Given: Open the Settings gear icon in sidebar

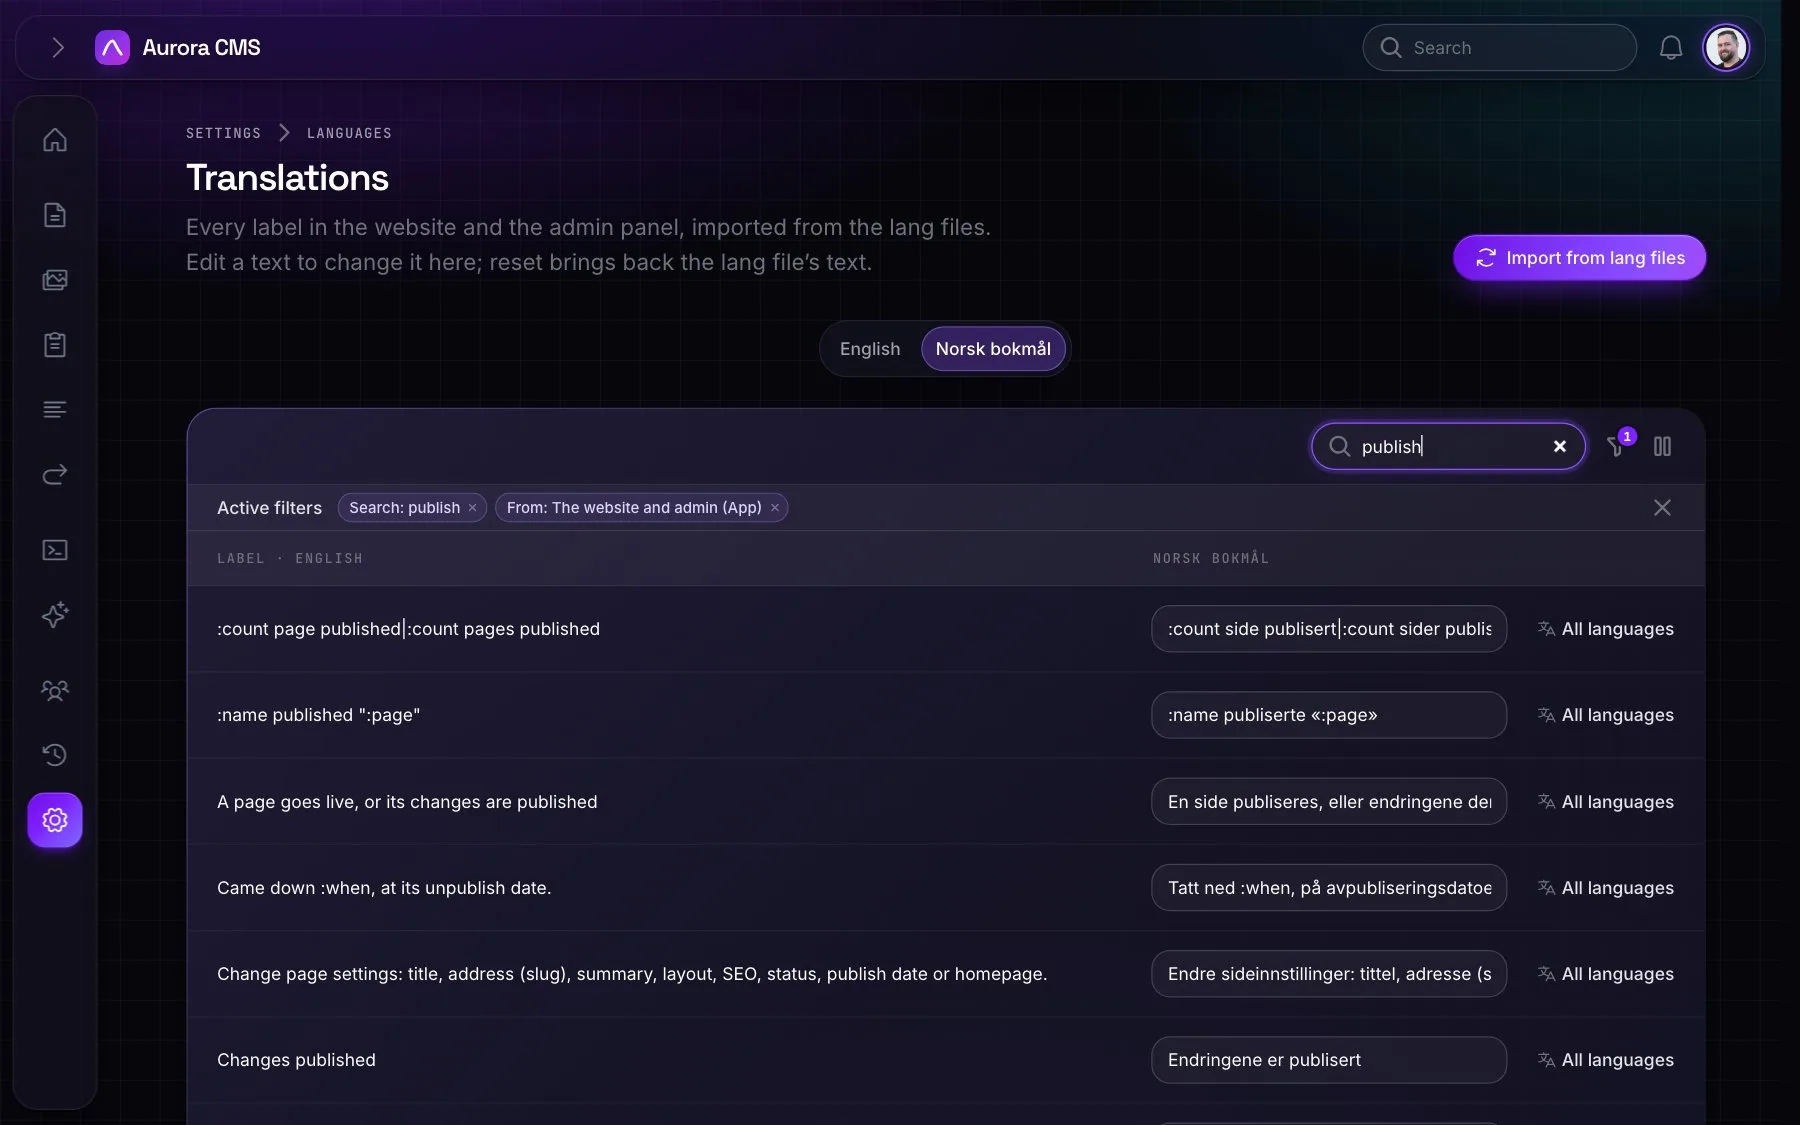Looking at the screenshot, I should click(x=55, y=820).
